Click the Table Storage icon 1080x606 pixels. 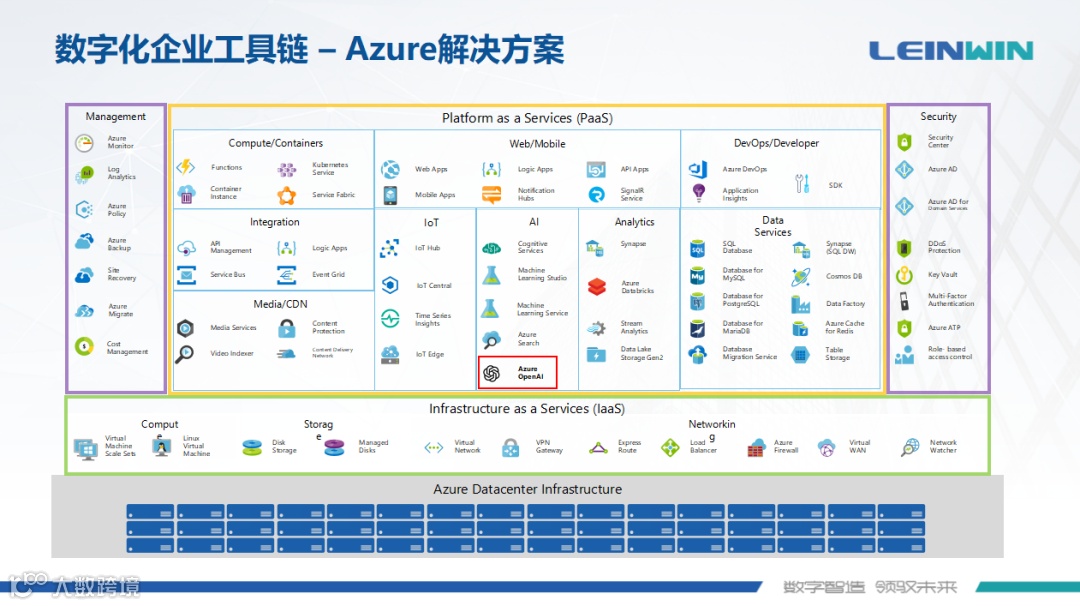pyautogui.click(x=800, y=355)
